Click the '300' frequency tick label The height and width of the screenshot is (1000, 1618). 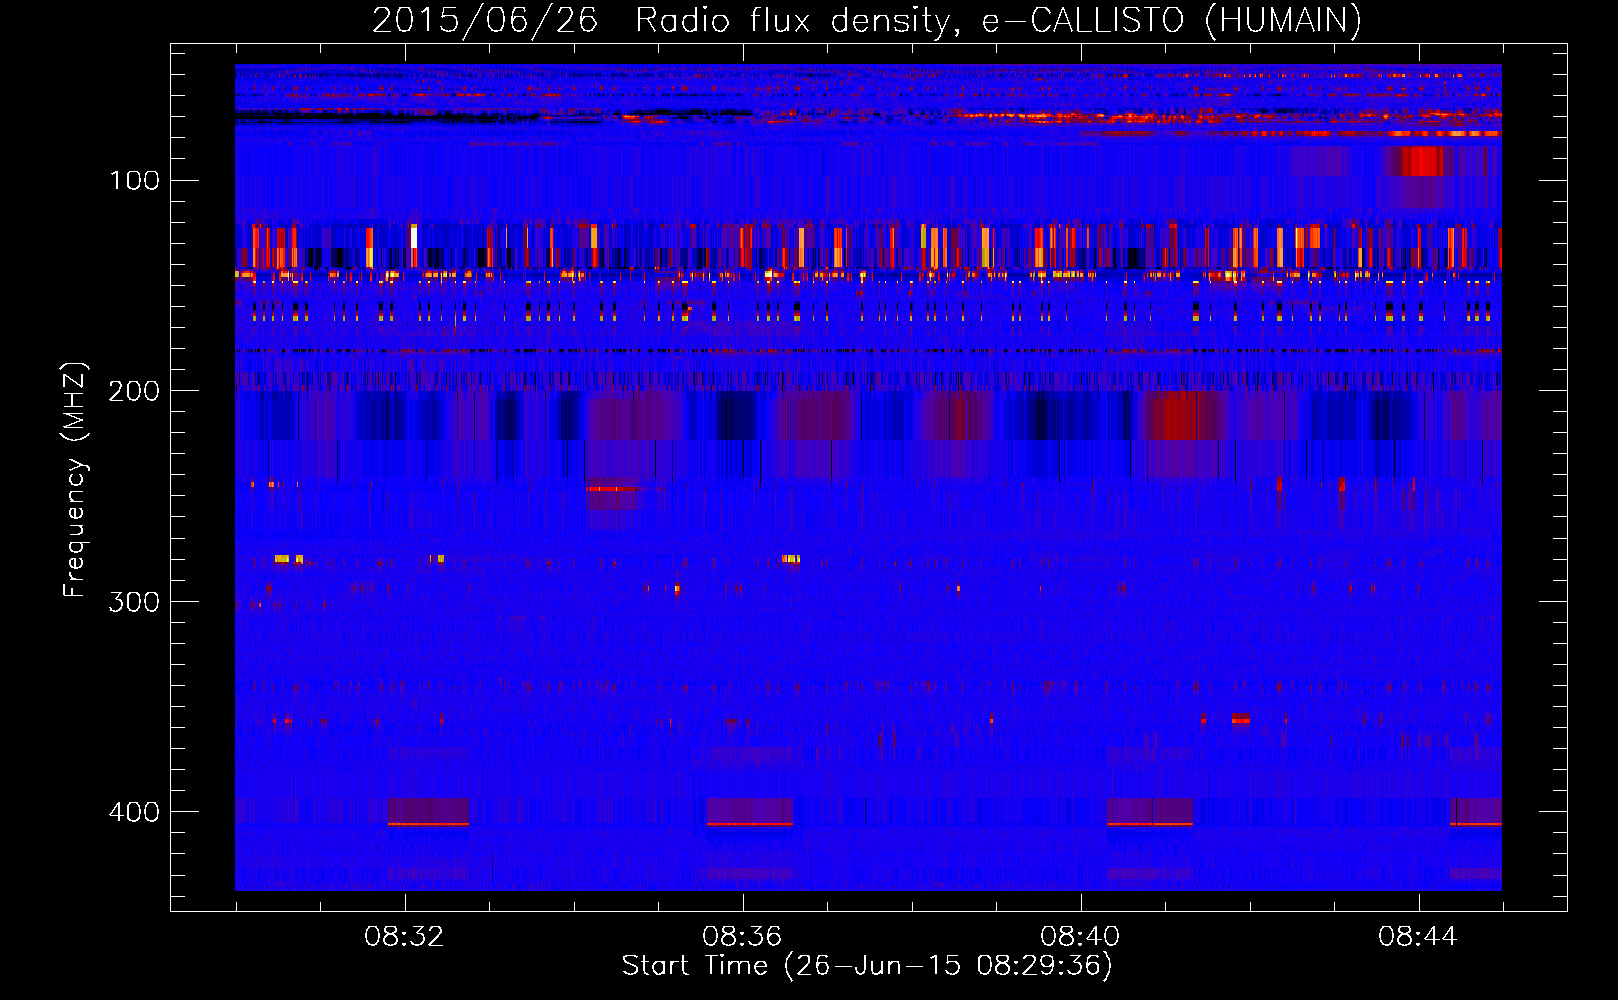[135, 602]
